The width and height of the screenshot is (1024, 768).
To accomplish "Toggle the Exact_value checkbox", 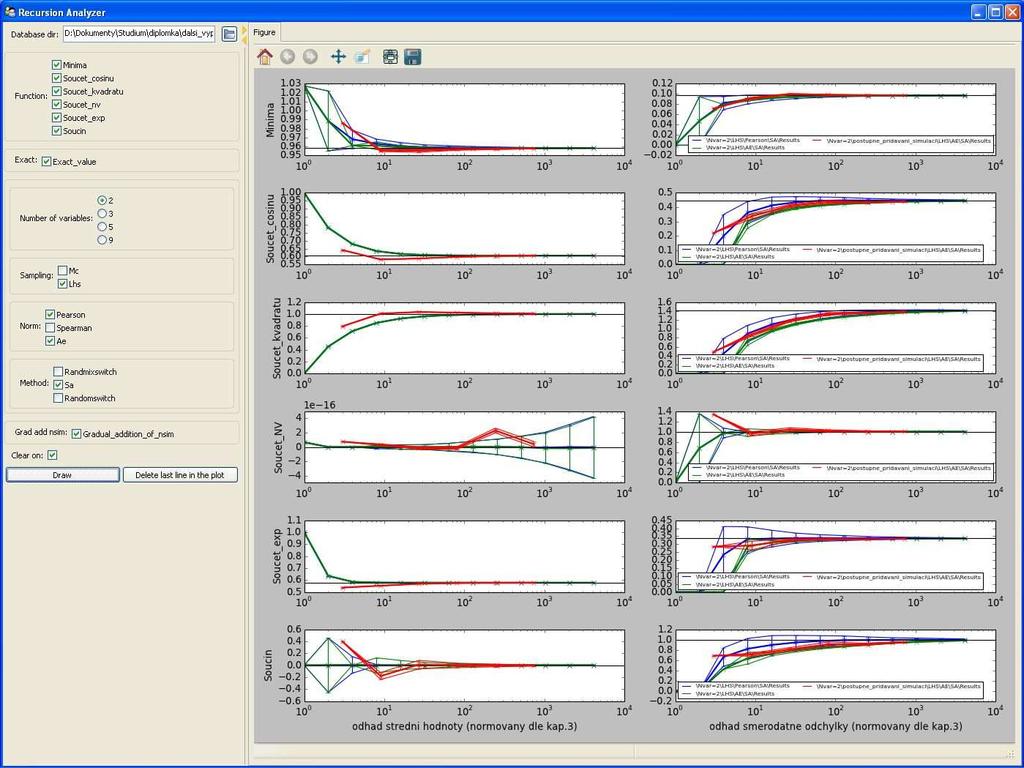I will click(x=46, y=161).
